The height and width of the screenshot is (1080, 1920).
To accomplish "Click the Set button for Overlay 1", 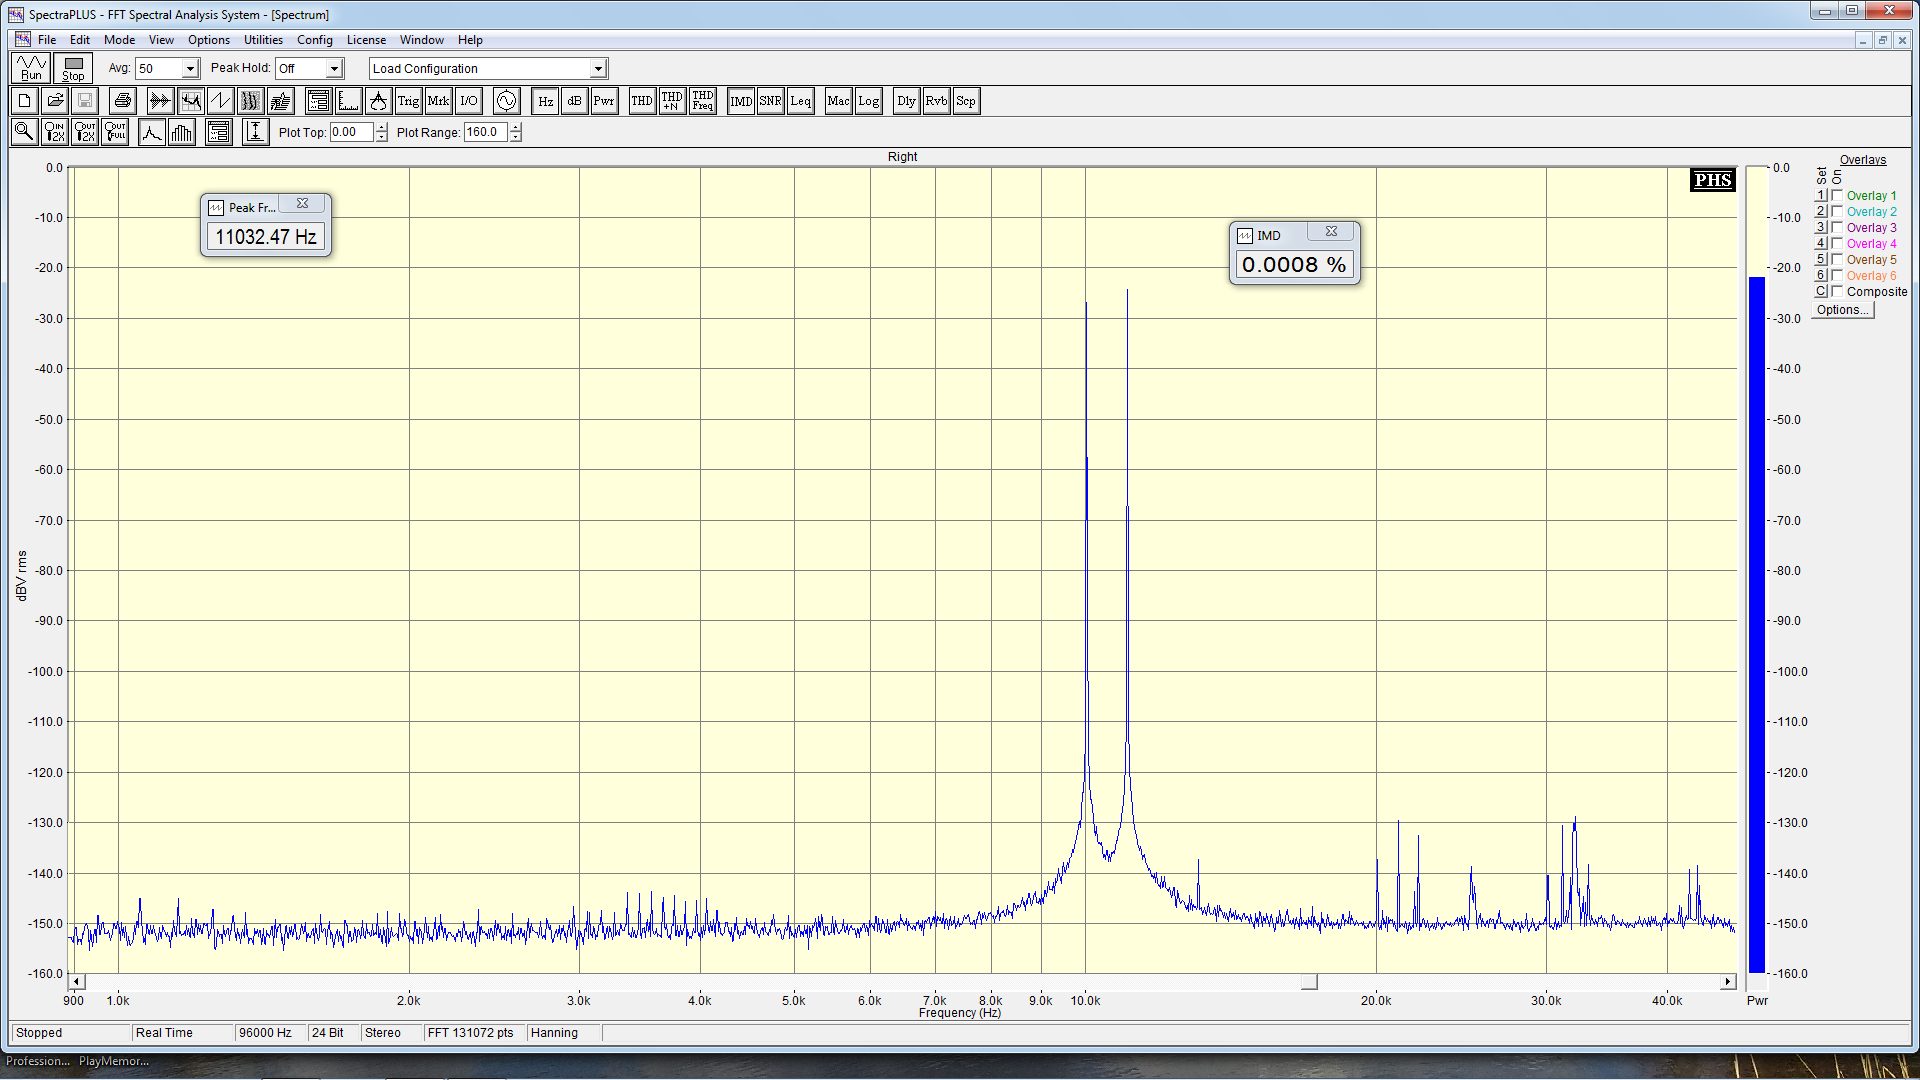I will [x=1821, y=196].
